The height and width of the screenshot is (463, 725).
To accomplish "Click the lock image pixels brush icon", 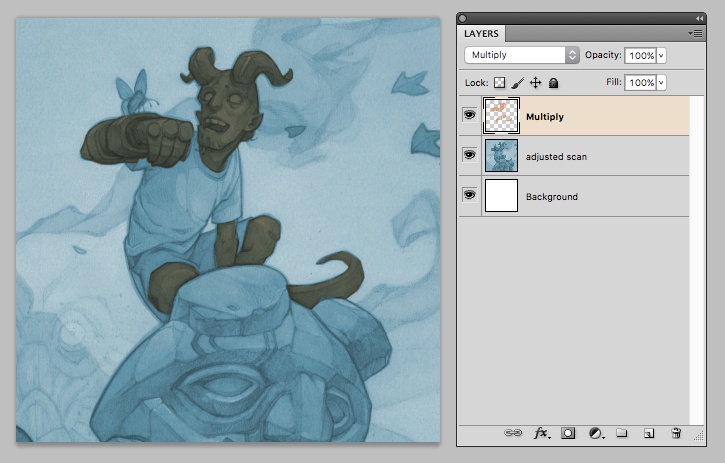I will pyautogui.click(x=518, y=83).
